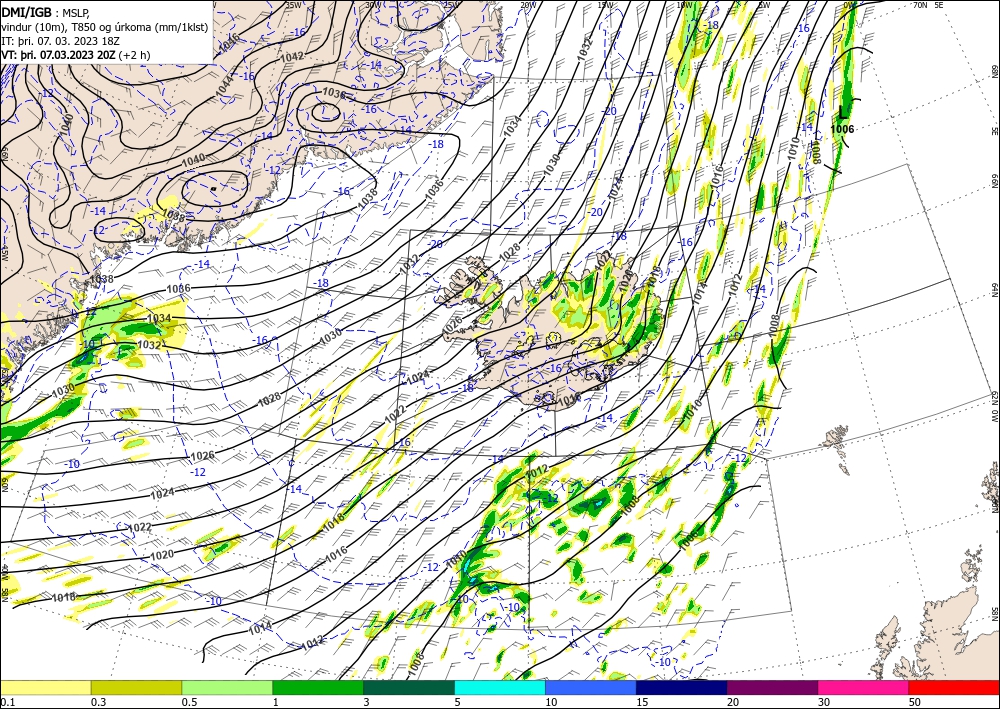The height and width of the screenshot is (709, 1000).
Task: Click the cyan 5–10 legend swatch
Action: coord(499,687)
